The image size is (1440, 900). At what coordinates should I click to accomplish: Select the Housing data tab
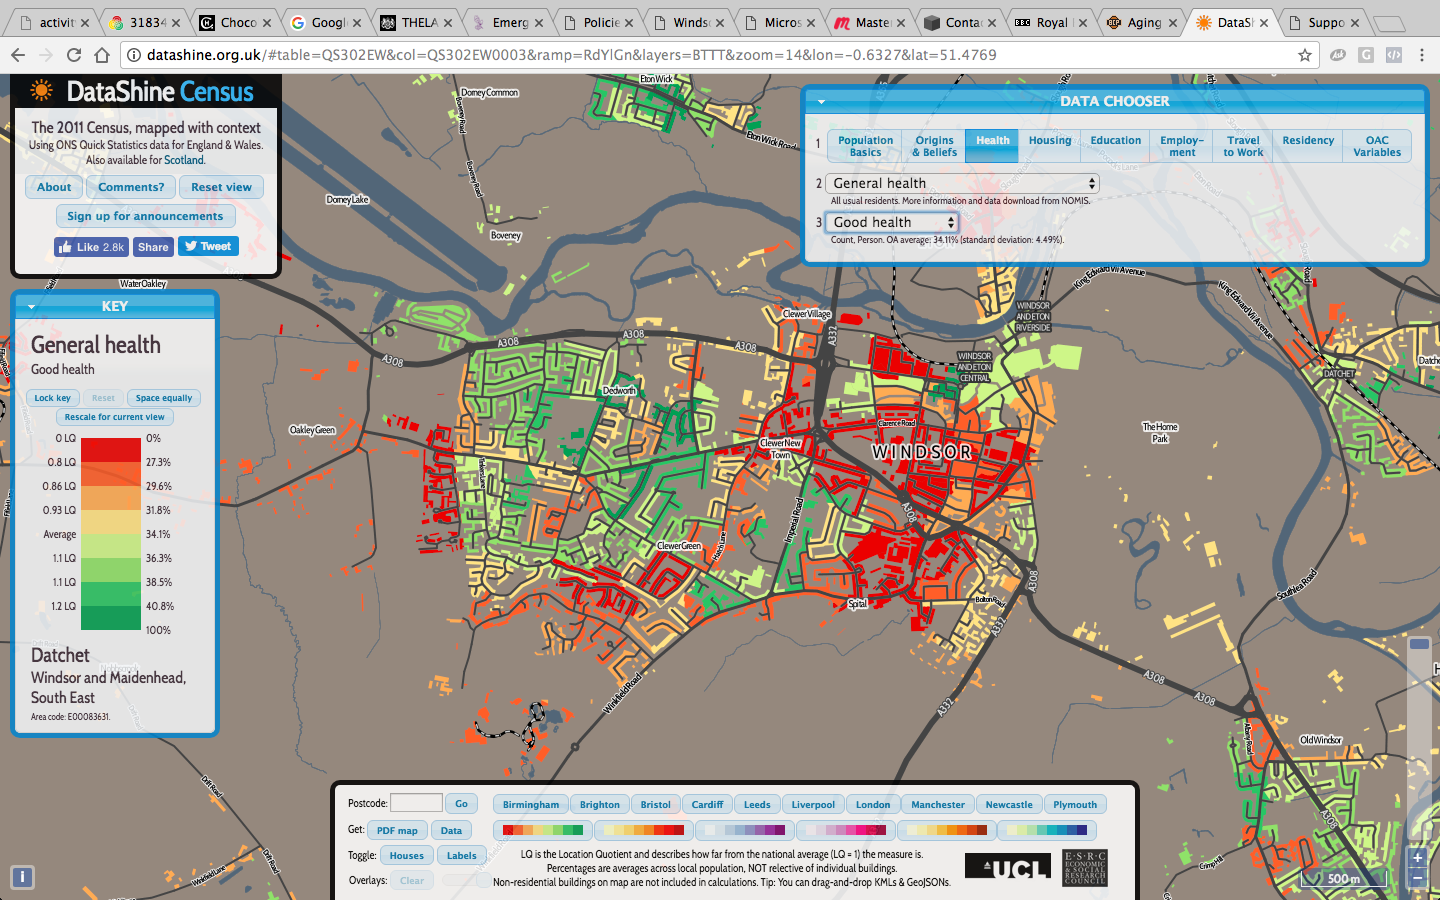click(x=1049, y=146)
